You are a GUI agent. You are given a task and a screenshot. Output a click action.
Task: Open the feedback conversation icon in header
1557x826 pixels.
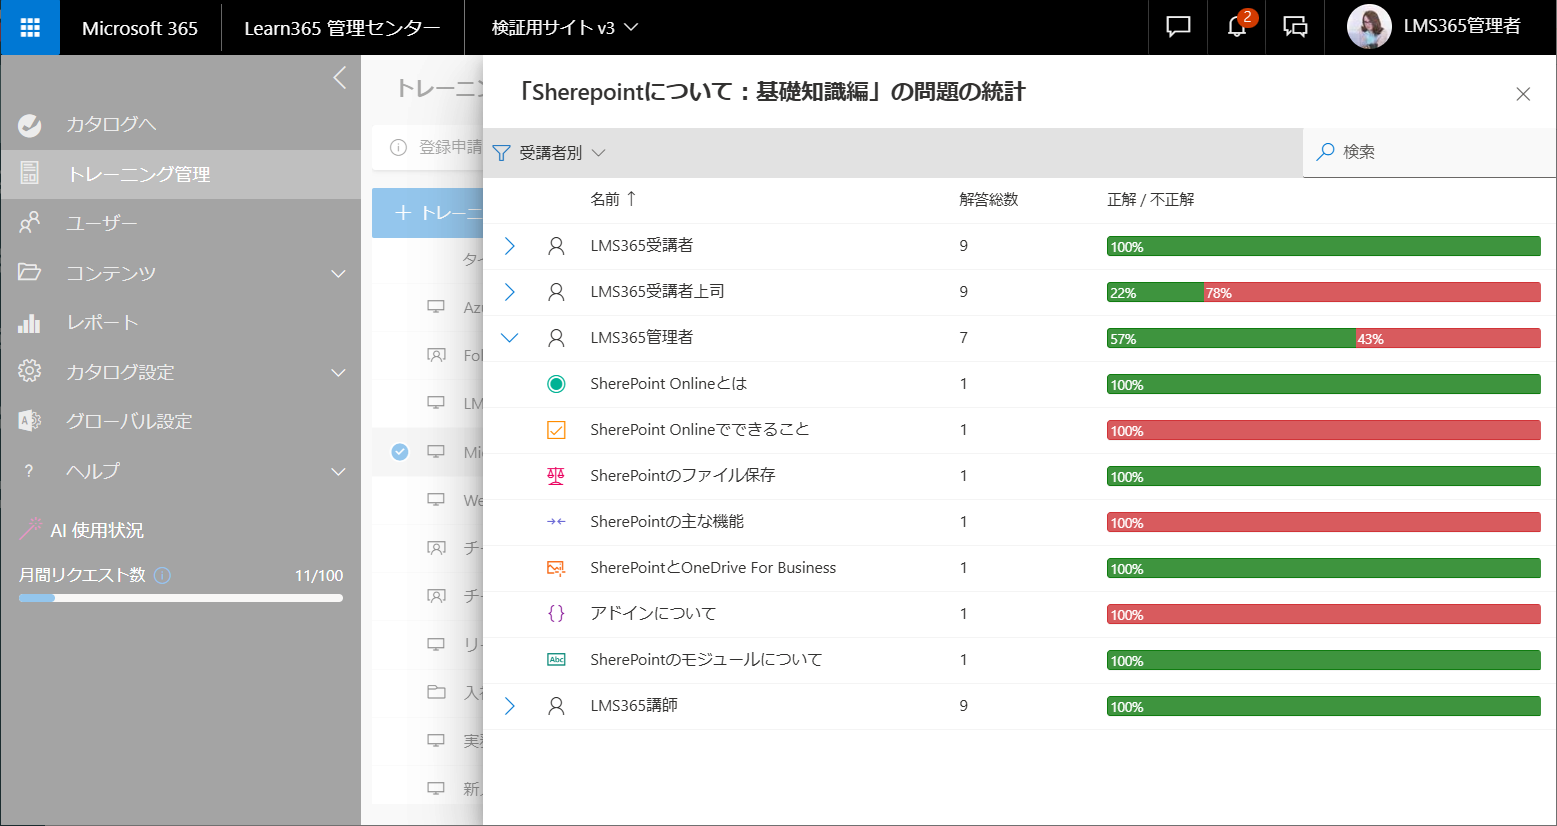pyautogui.click(x=1295, y=27)
